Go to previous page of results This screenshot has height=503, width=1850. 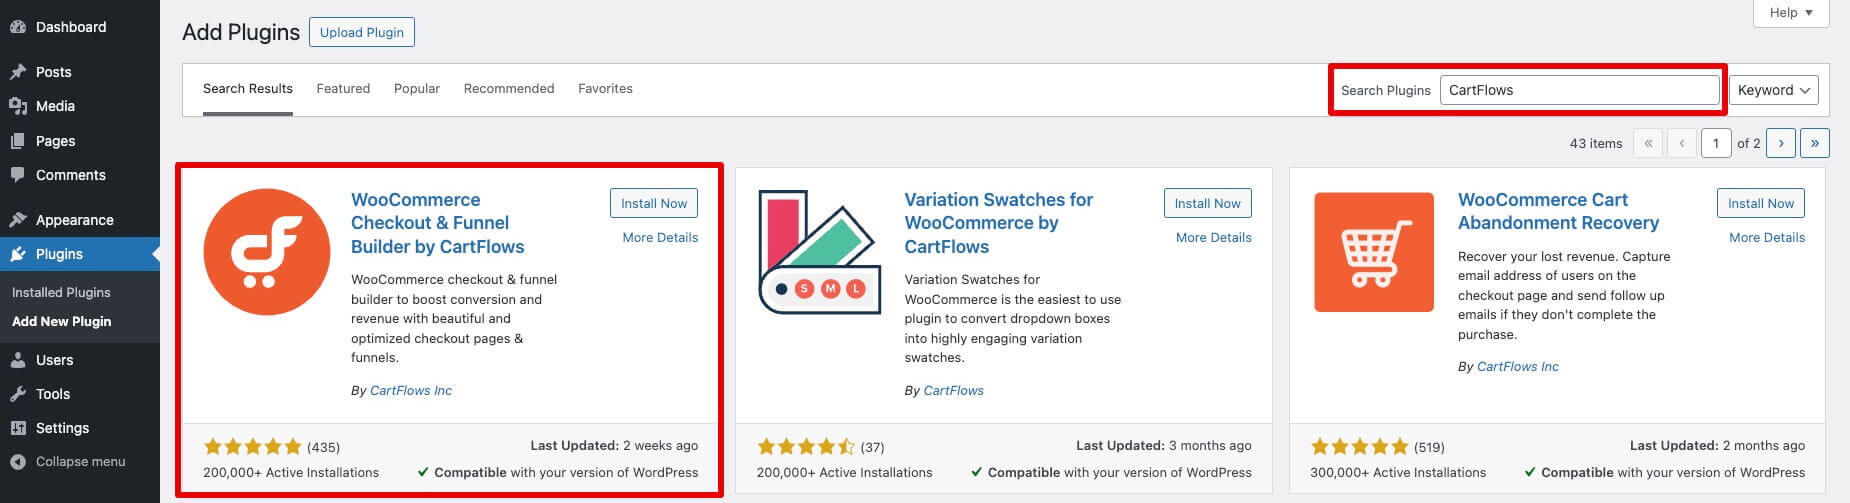pyautogui.click(x=1682, y=143)
